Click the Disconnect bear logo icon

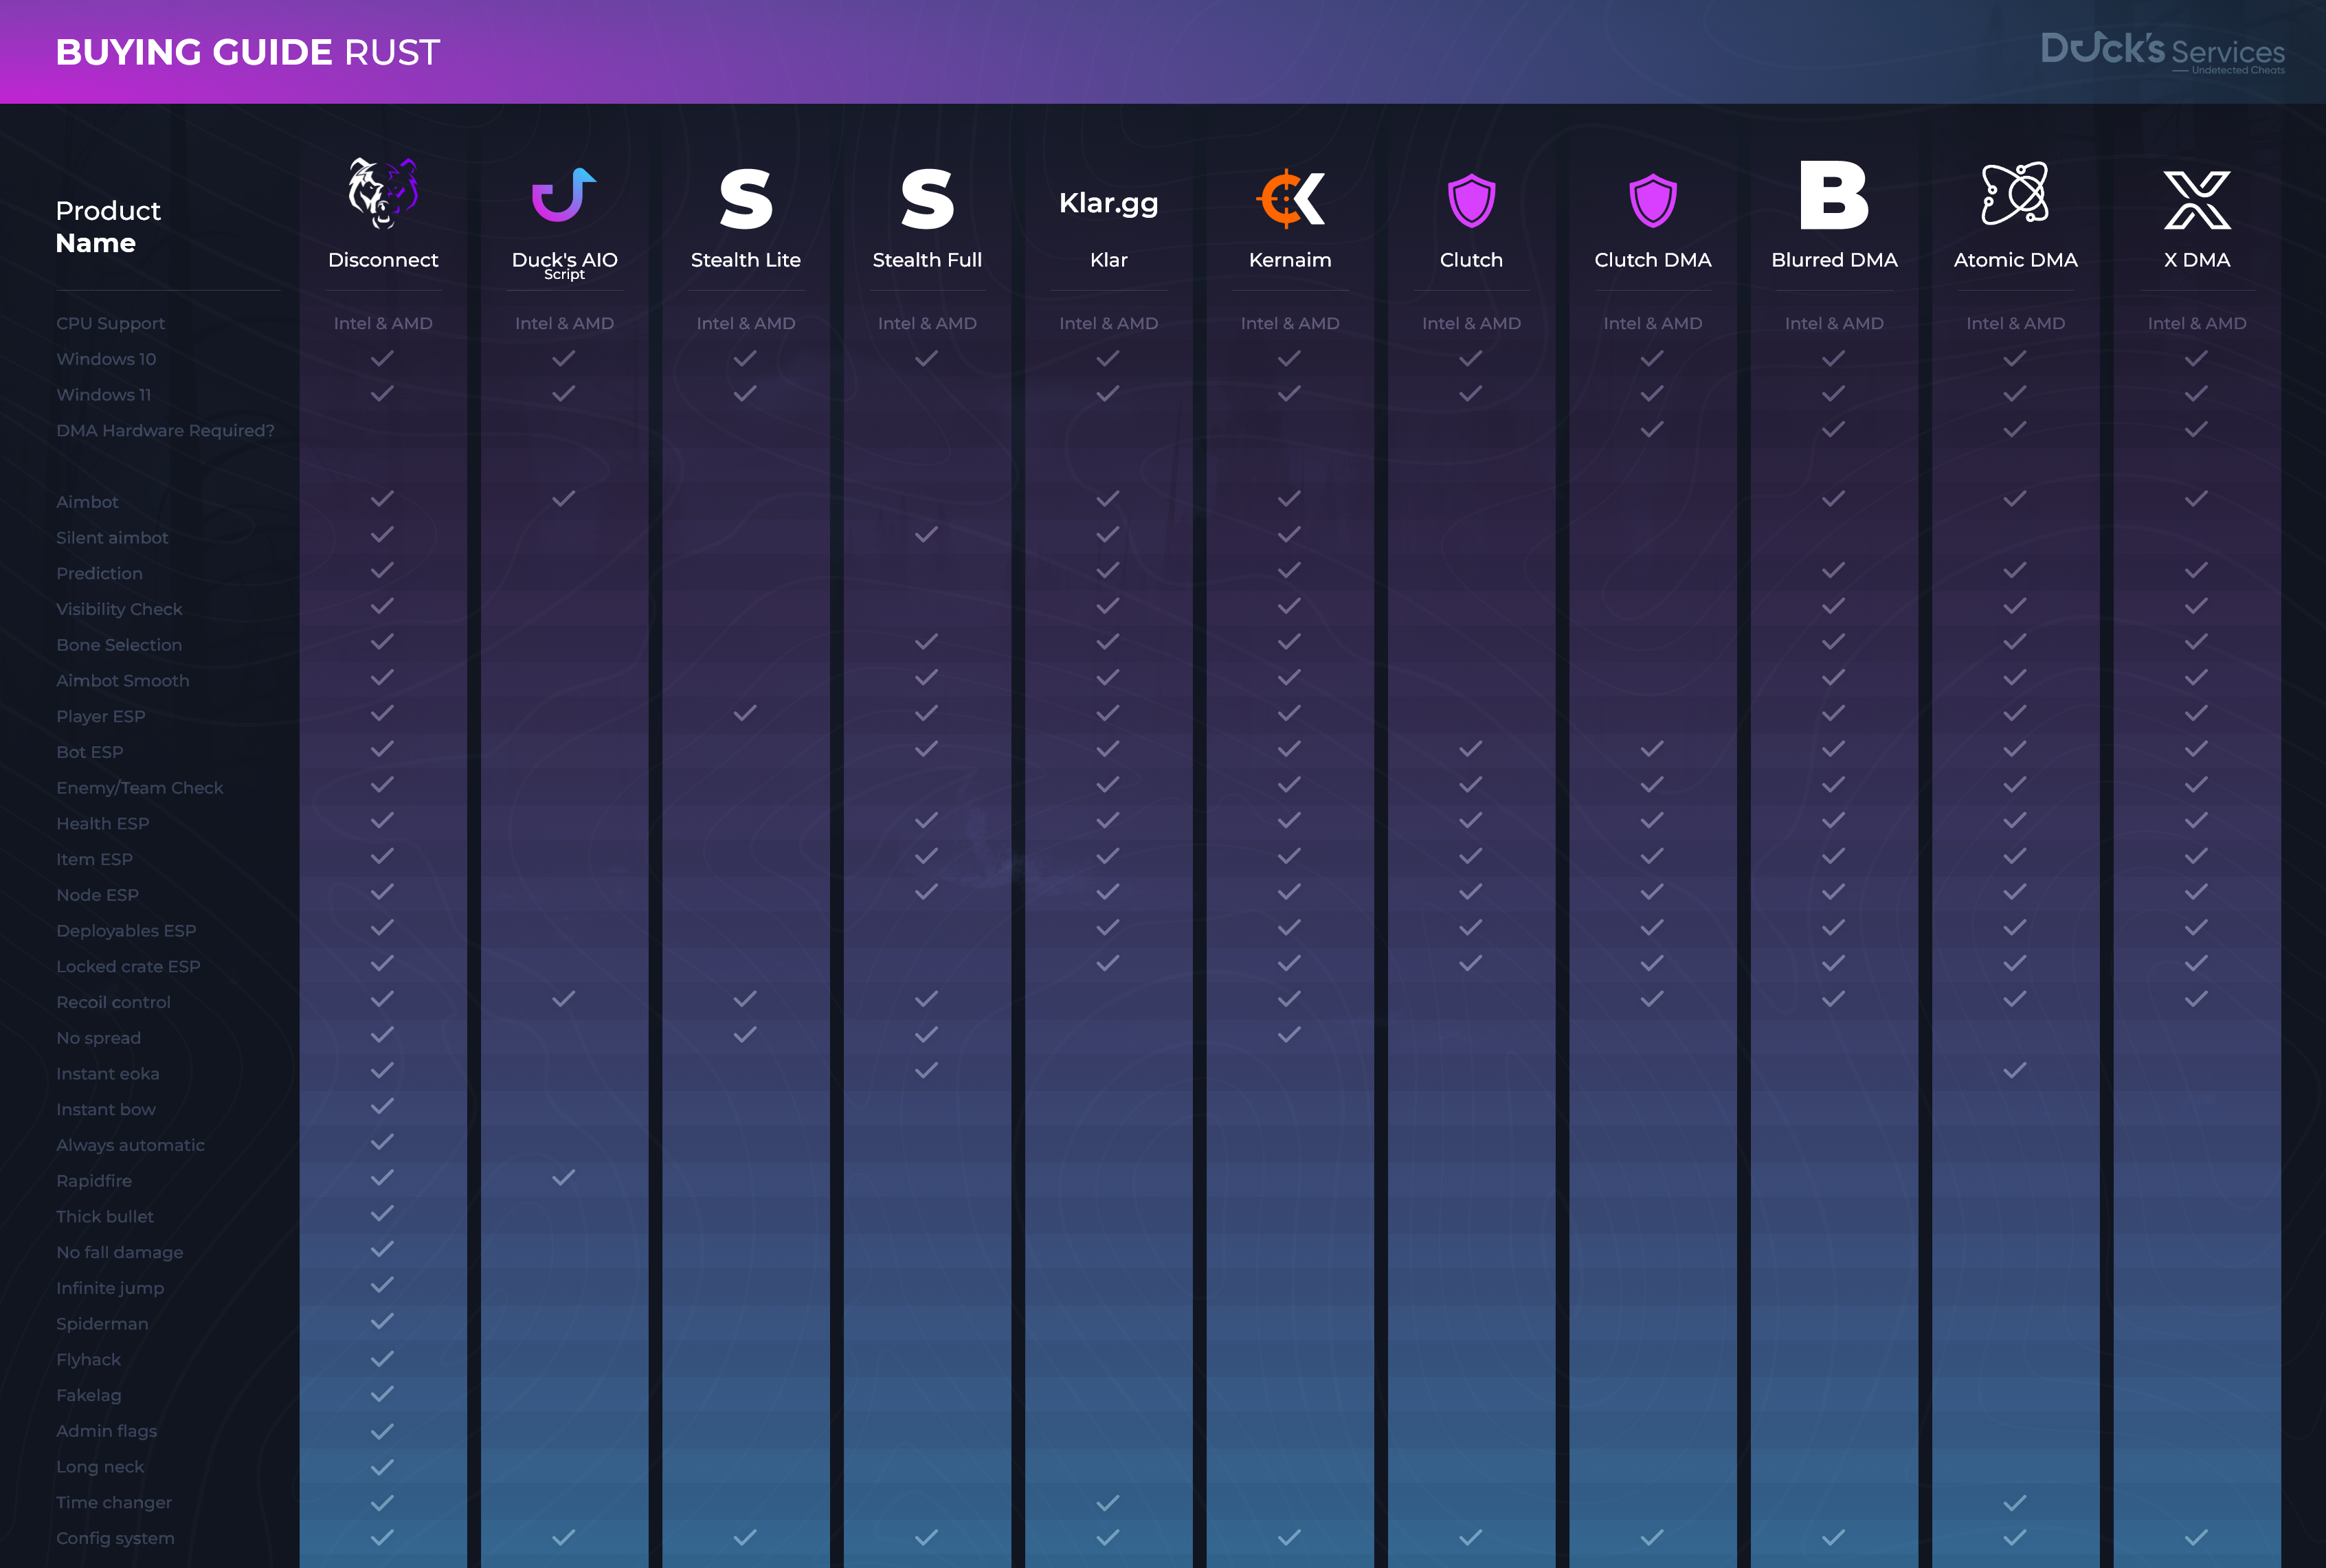click(x=383, y=193)
